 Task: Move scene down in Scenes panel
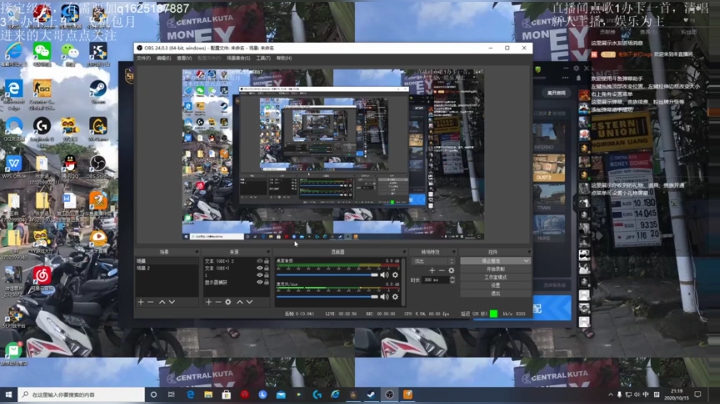(x=172, y=302)
